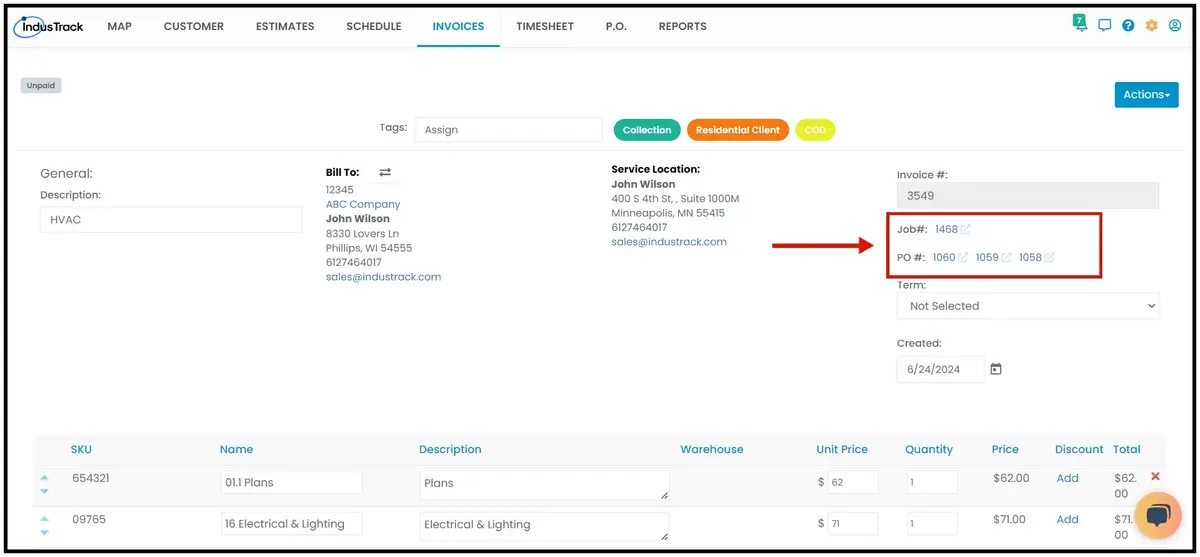
Task: Open the Actions dropdown button
Action: pos(1146,95)
